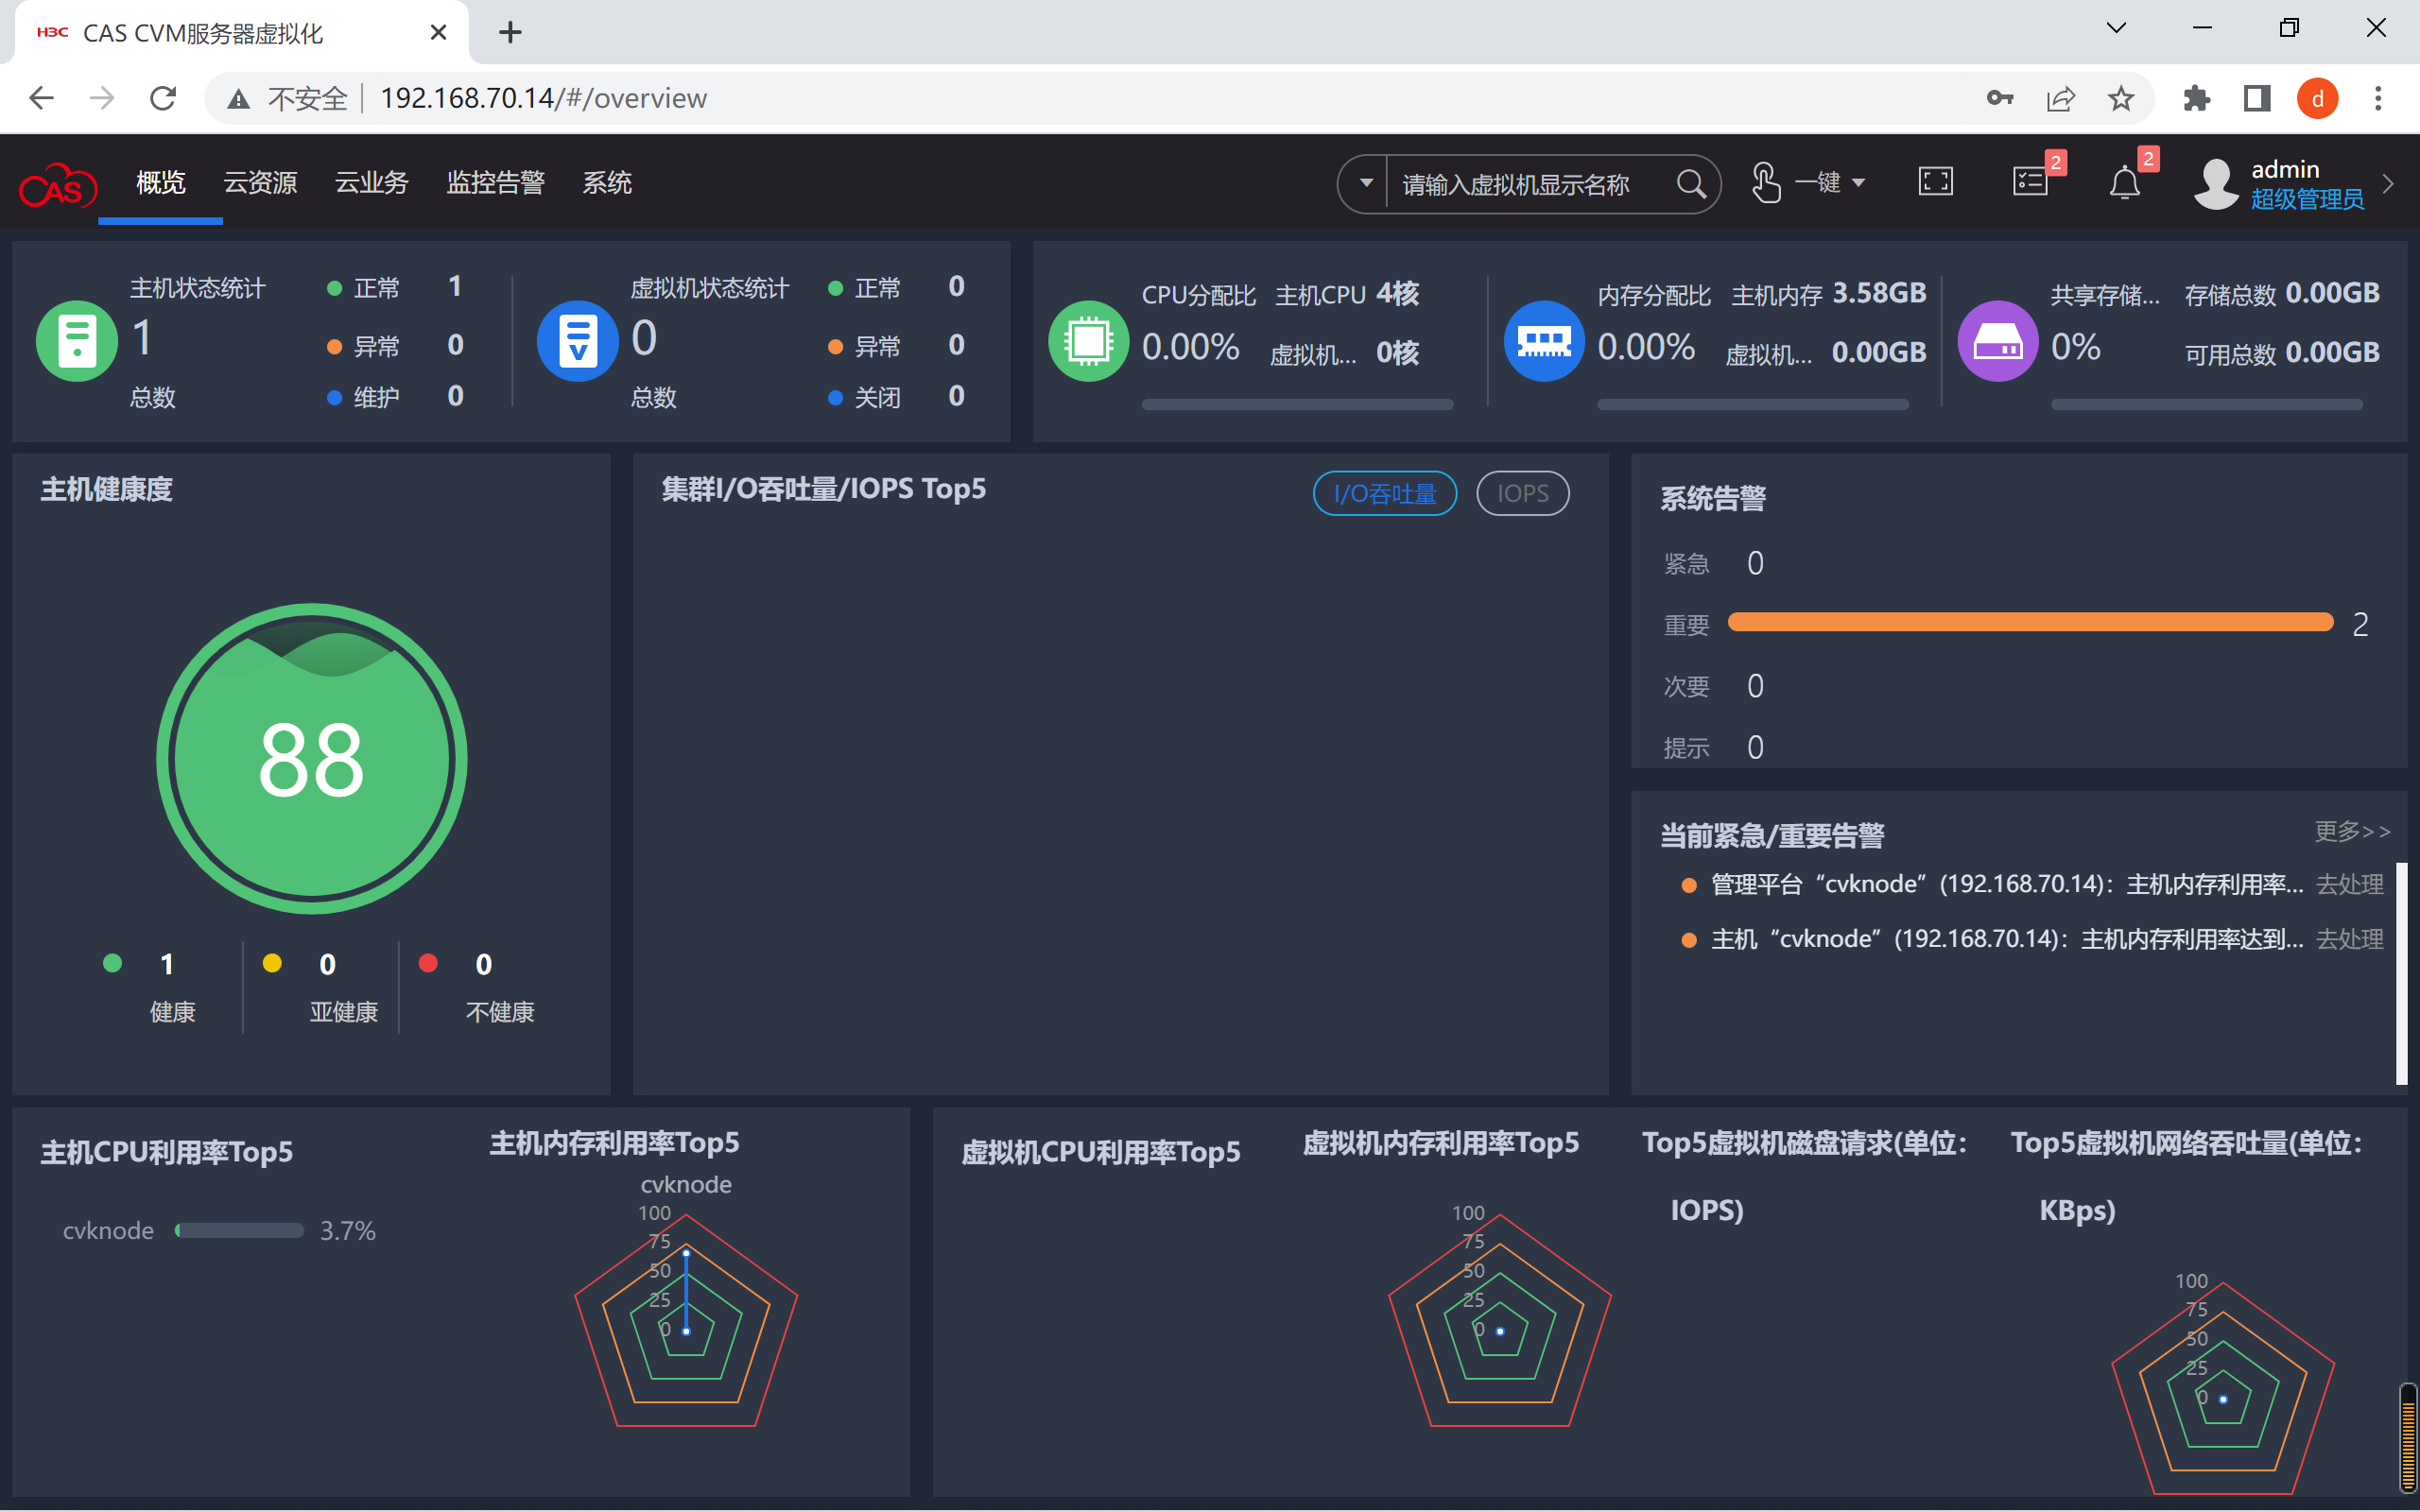Click the 更多>> alarms link
The image size is (2420, 1512).
(x=2351, y=831)
